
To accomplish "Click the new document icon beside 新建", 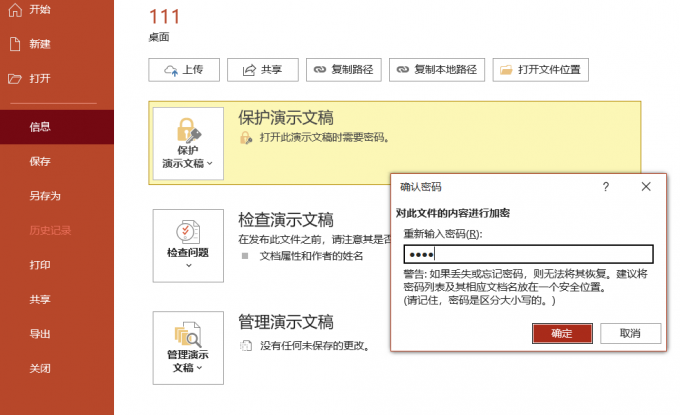I will coord(15,44).
